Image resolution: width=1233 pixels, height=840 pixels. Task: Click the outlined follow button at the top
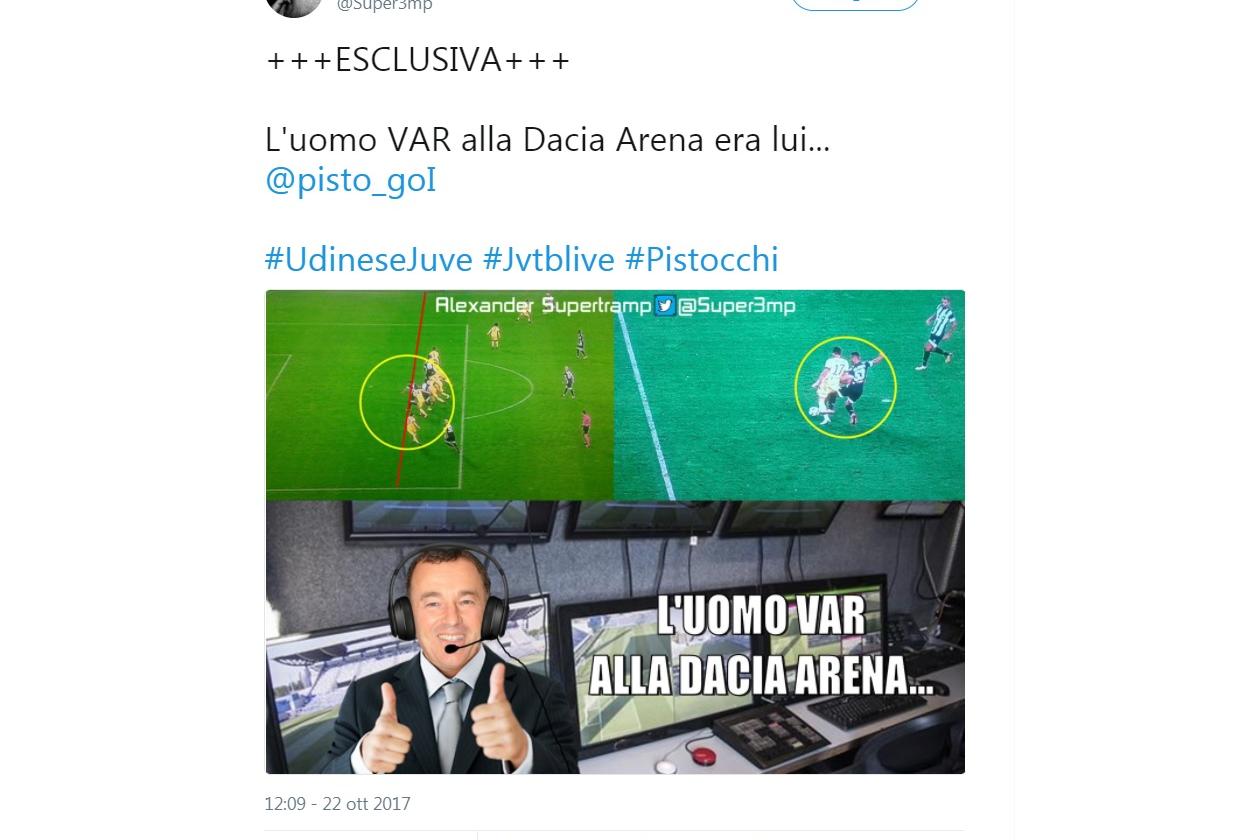pos(855,4)
